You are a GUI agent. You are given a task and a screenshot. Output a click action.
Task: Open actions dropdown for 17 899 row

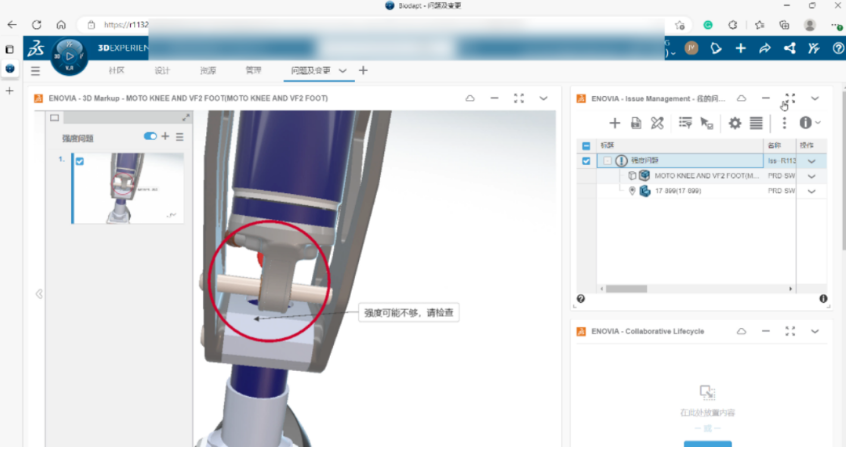click(x=811, y=191)
